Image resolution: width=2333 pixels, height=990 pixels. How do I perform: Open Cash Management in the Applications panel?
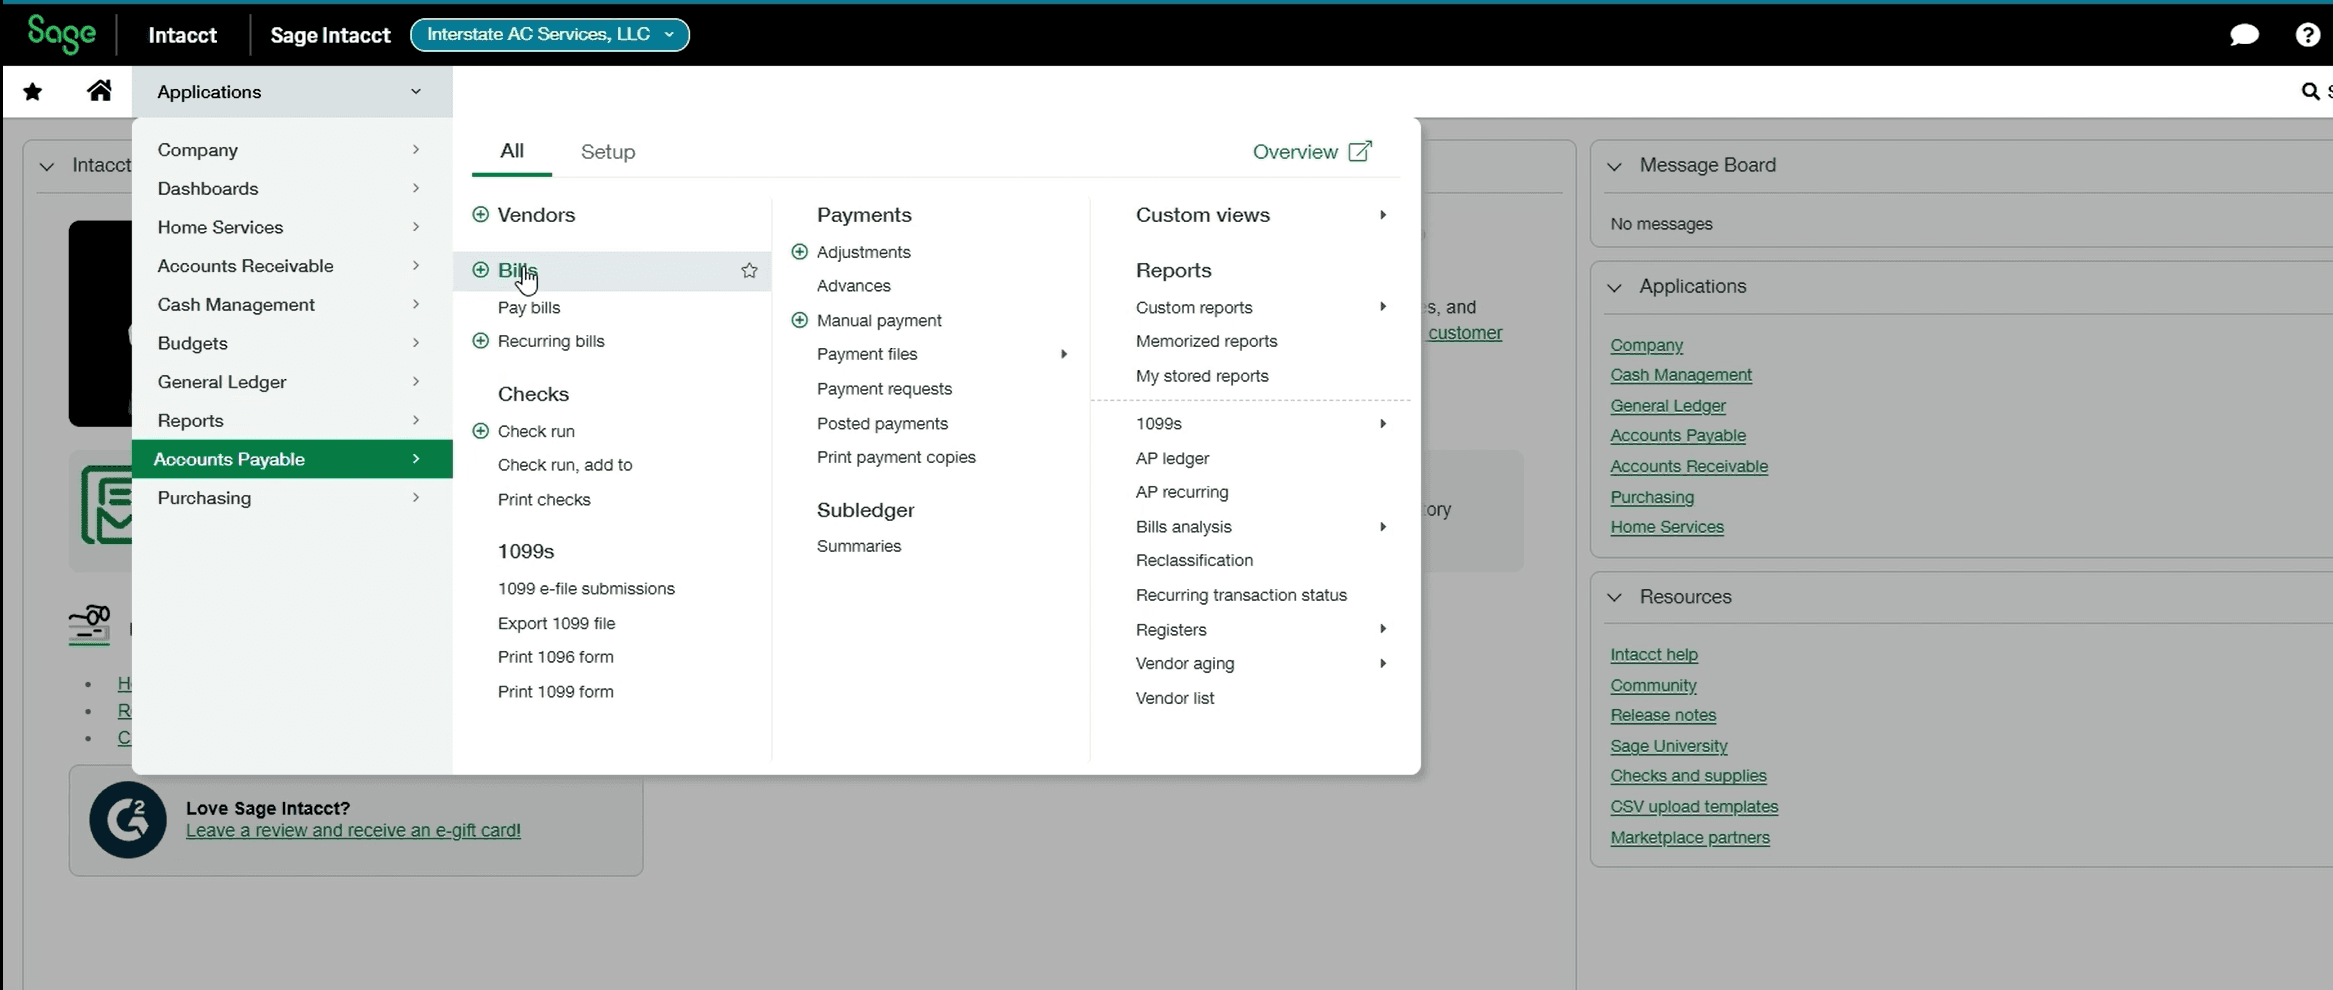tap(1680, 375)
